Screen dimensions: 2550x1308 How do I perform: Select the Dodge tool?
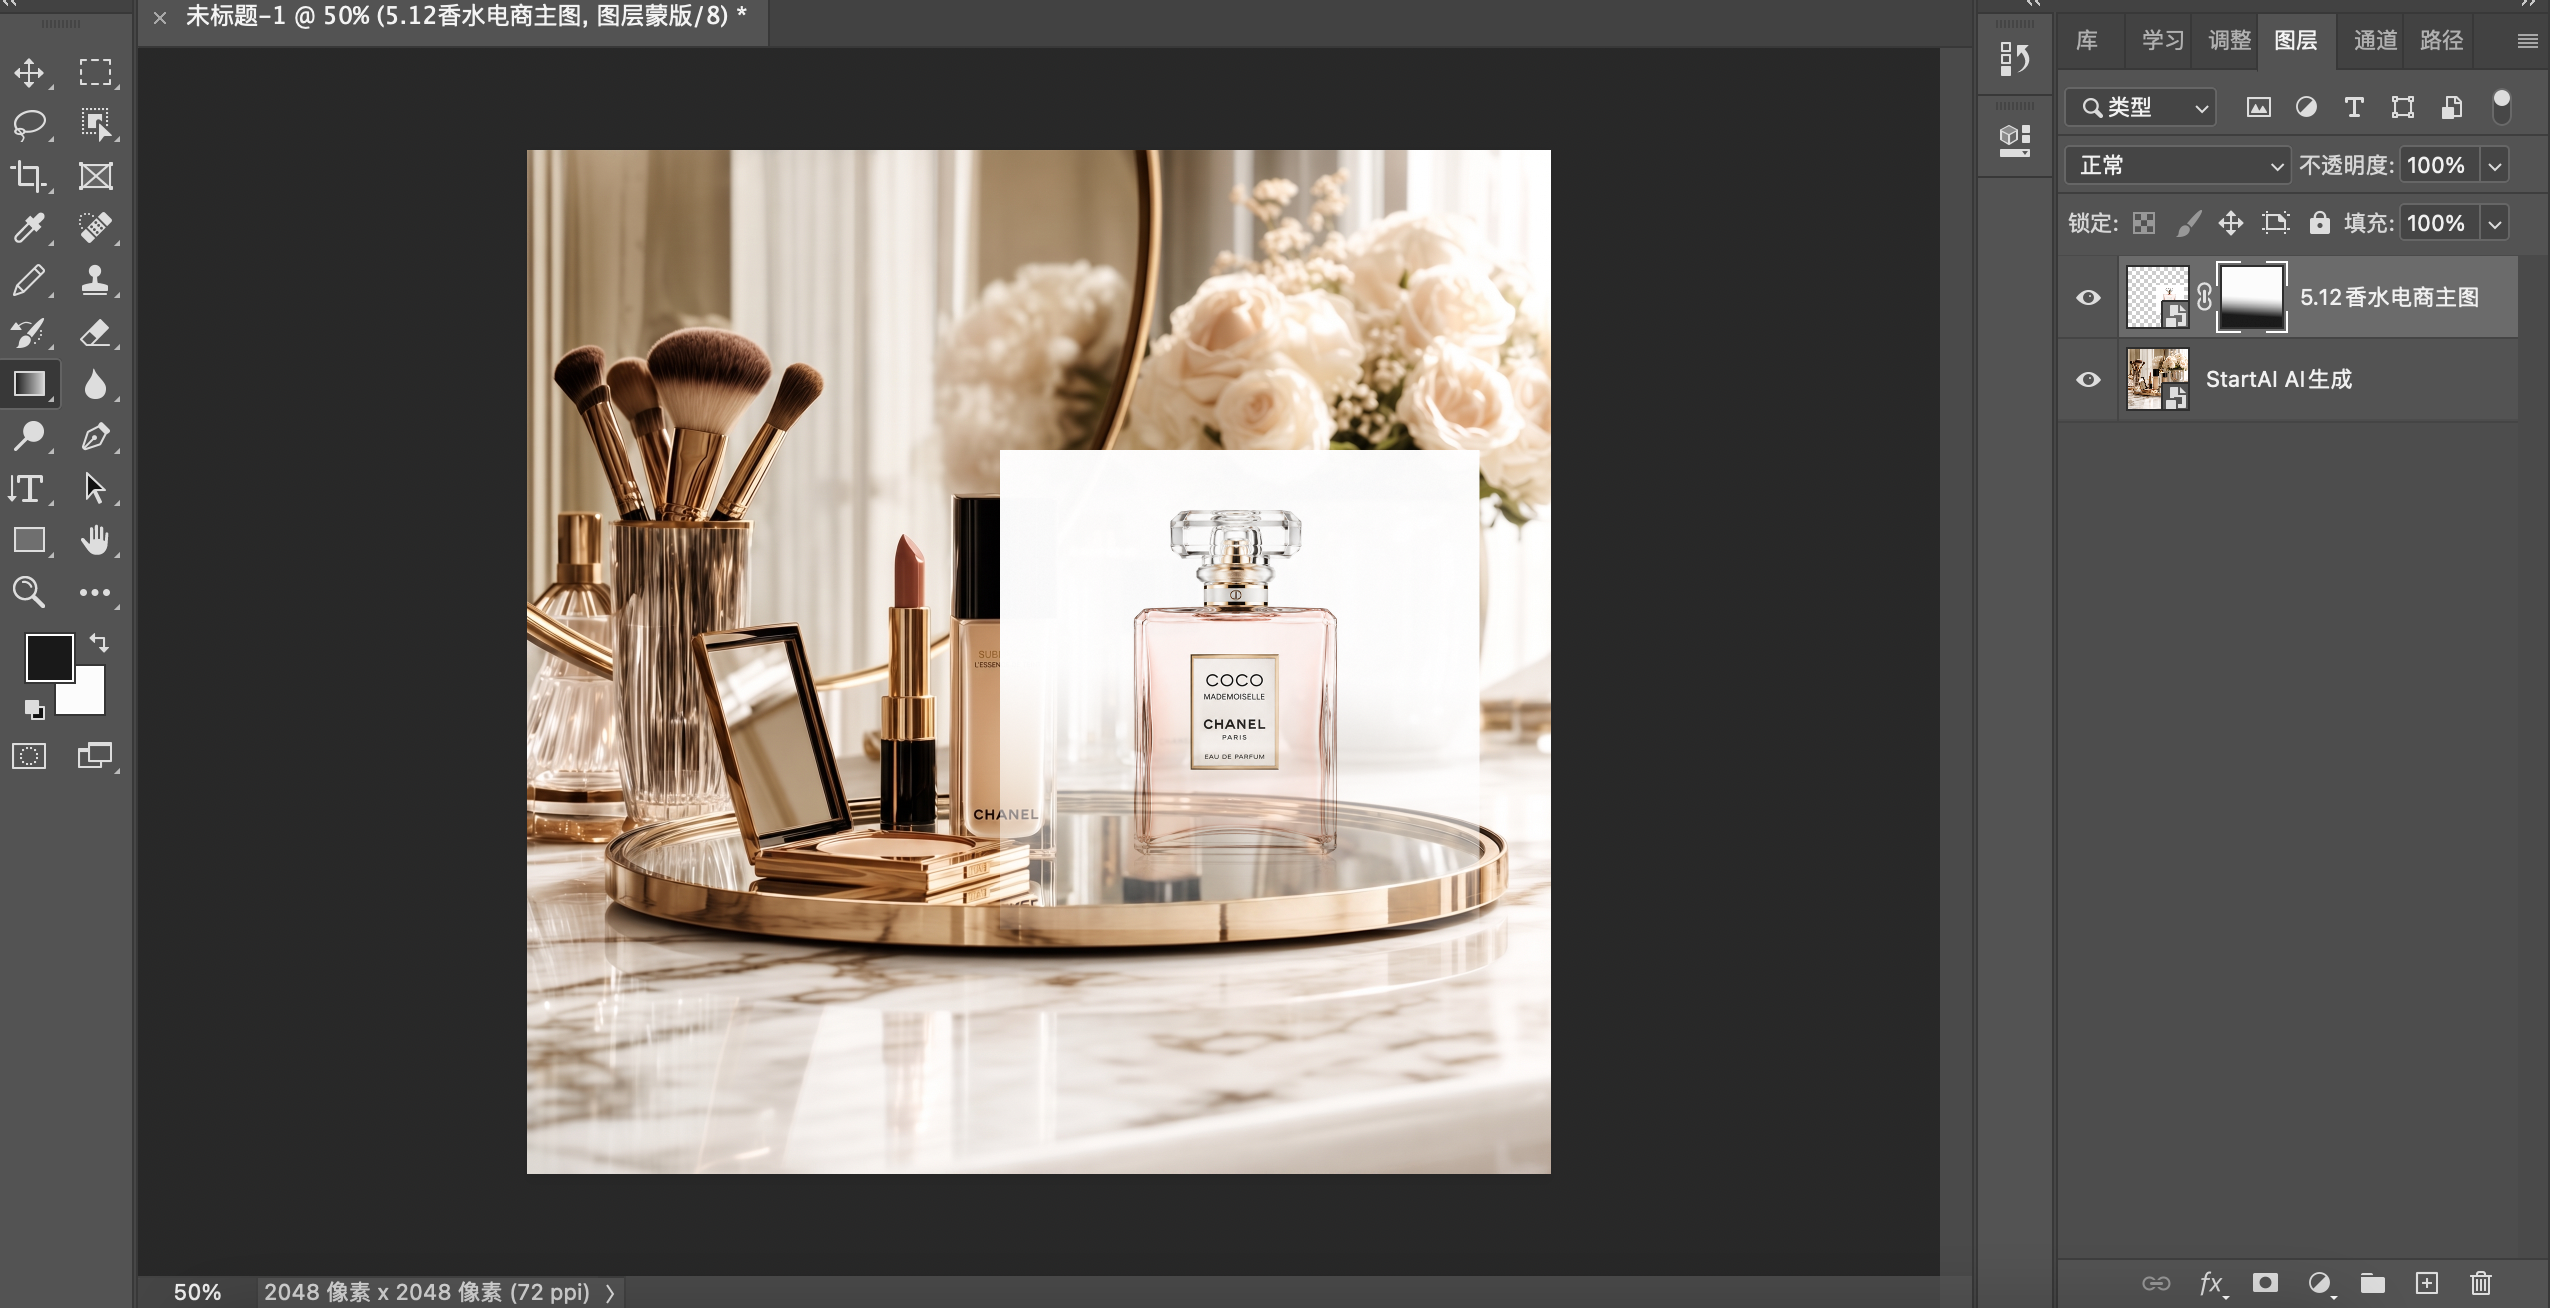pos(29,436)
